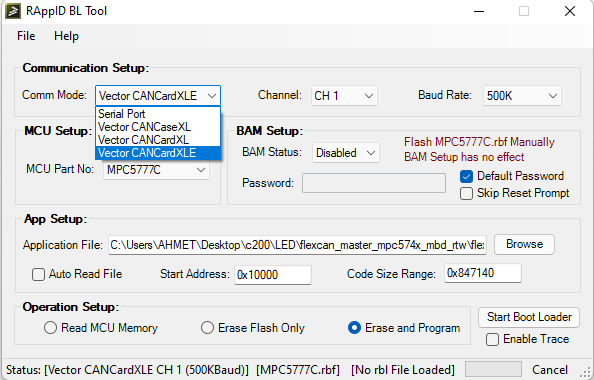
Task: Choose Vector CANCaseXL in the dropdown list
Action: point(158,127)
